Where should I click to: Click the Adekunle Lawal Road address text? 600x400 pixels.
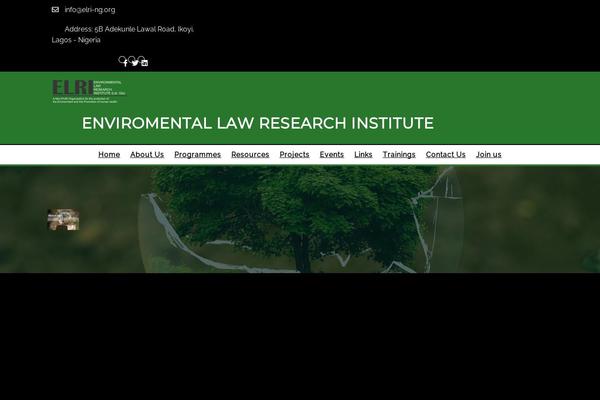click(123, 34)
